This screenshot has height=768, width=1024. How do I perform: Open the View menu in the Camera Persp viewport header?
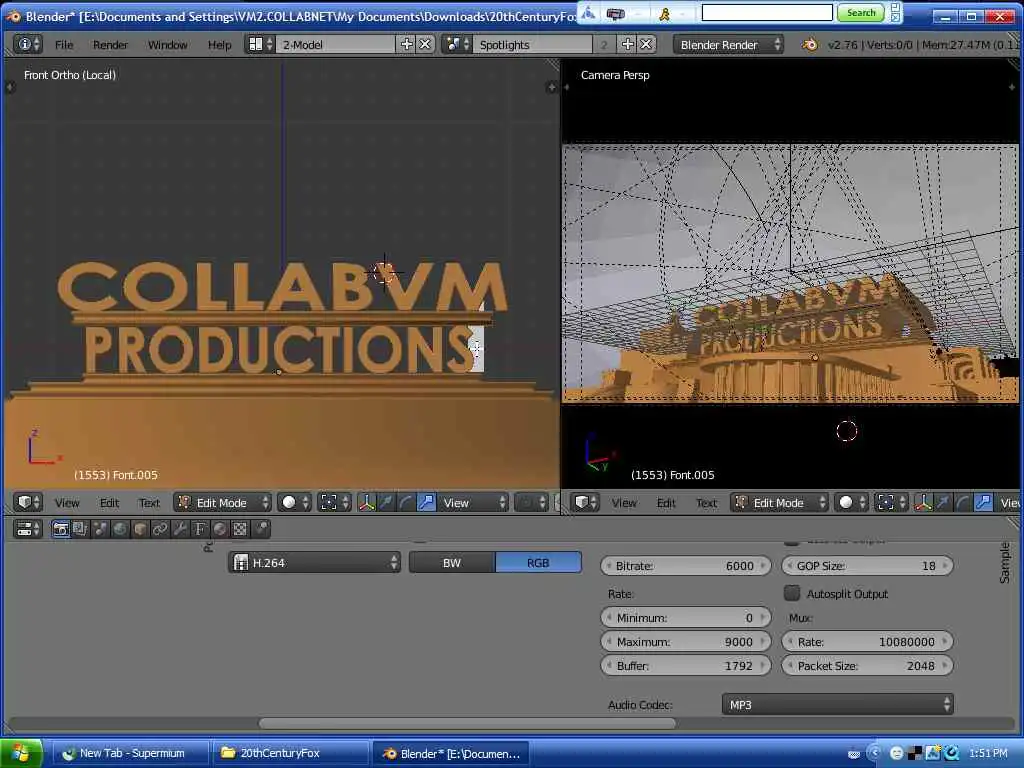[624, 503]
